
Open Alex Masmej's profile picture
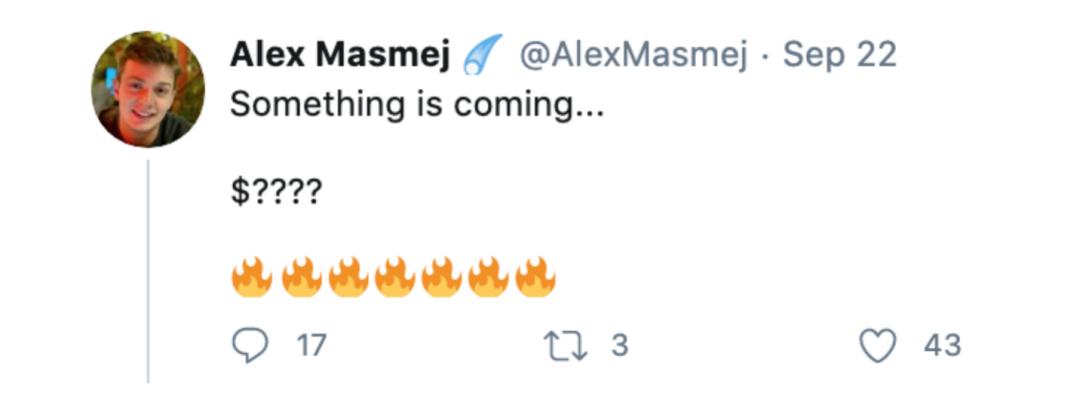[x=147, y=89]
